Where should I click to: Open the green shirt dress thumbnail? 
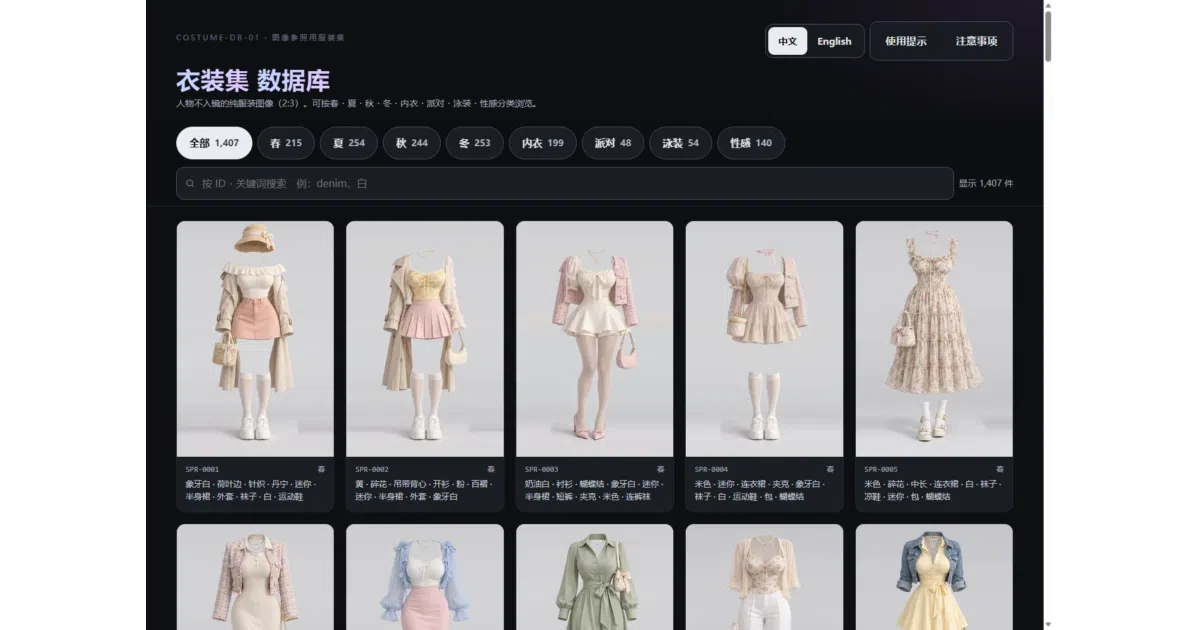coord(595,577)
